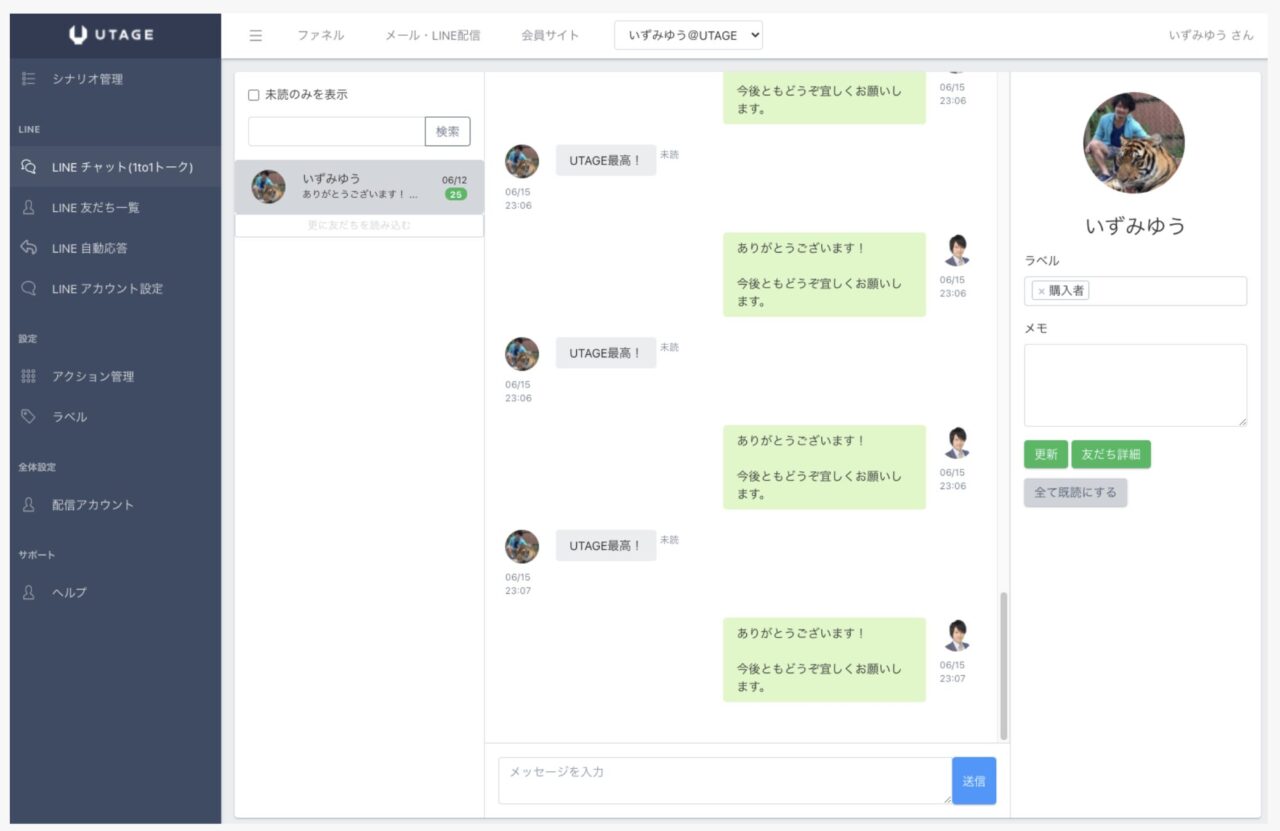
Task: Click the UTAGE logo
Action: (x=111, y=35)
